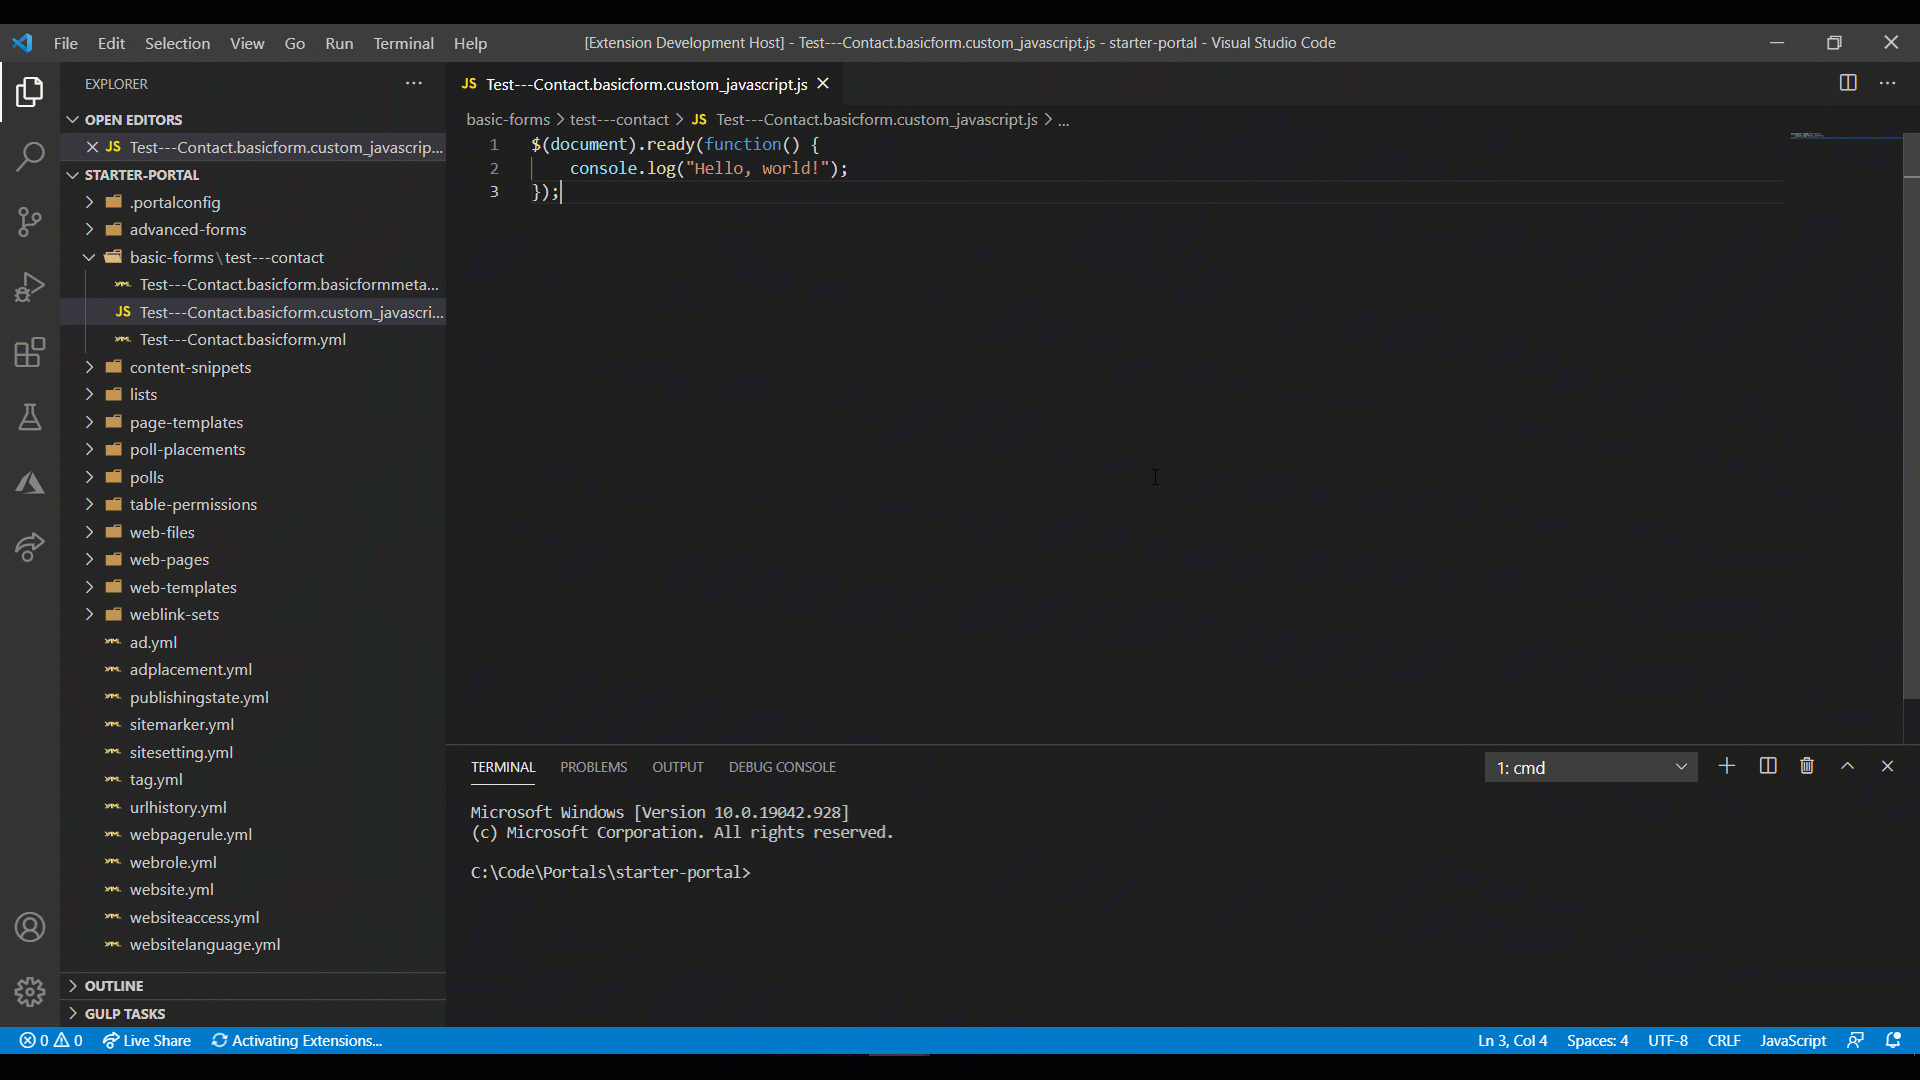Open the Testing beaker view
This screenshot has height=1080, width=1920.
tap(30, 417)
